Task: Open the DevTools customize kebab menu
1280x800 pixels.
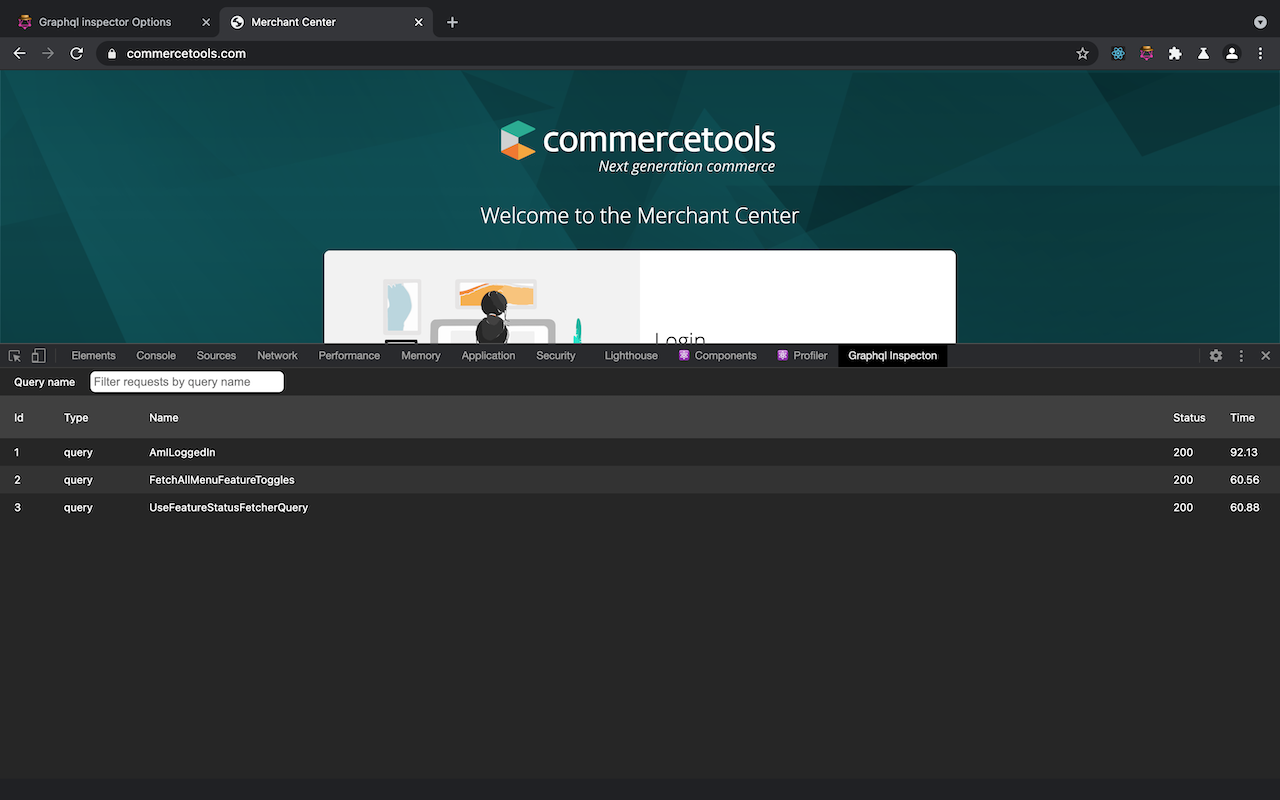Action: point(1240,355)
